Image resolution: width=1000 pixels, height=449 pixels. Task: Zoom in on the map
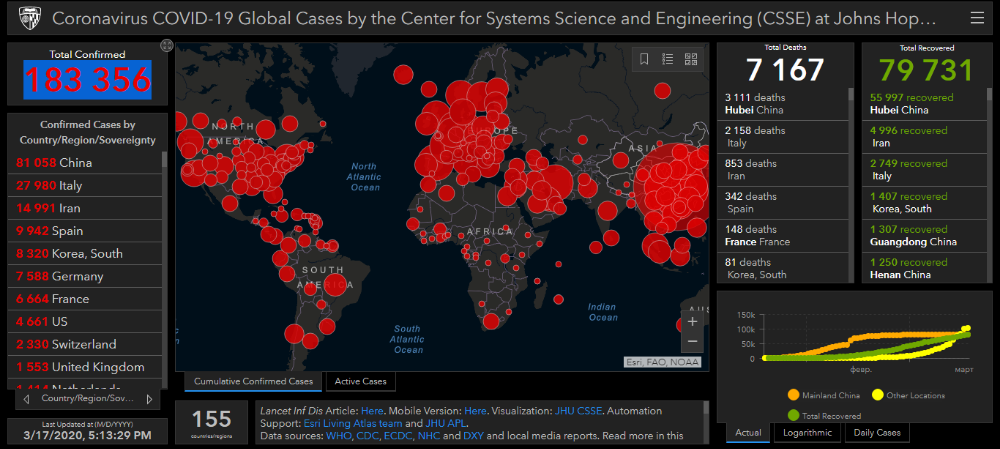coord(693,321)
